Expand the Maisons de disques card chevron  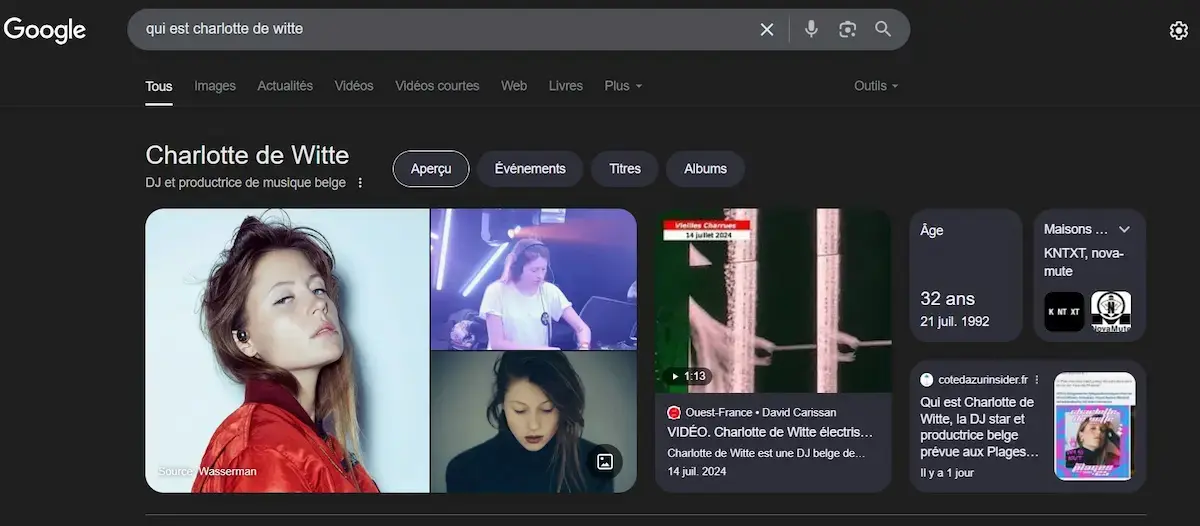(1125, 229)
